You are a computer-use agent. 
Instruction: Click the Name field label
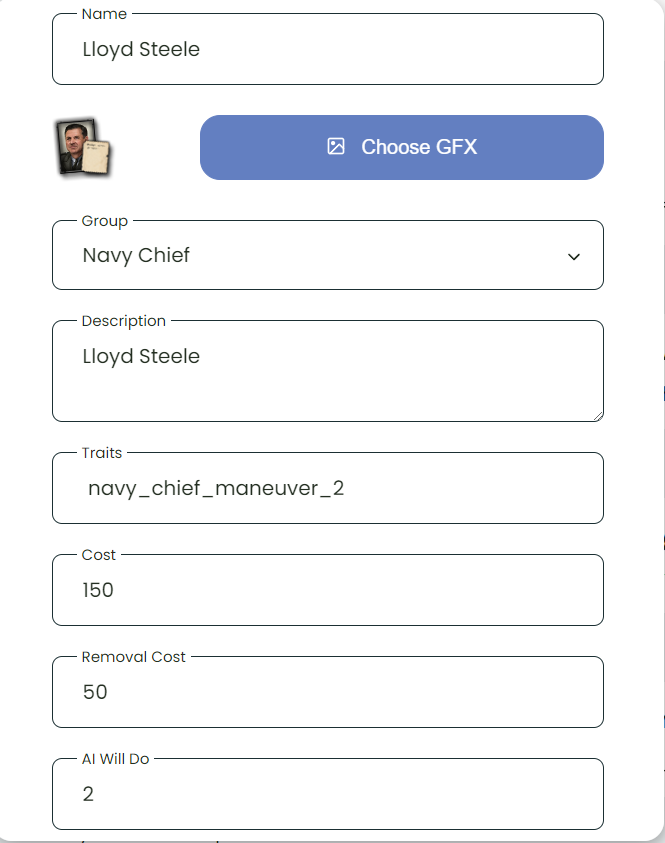[x=104, y=14]
